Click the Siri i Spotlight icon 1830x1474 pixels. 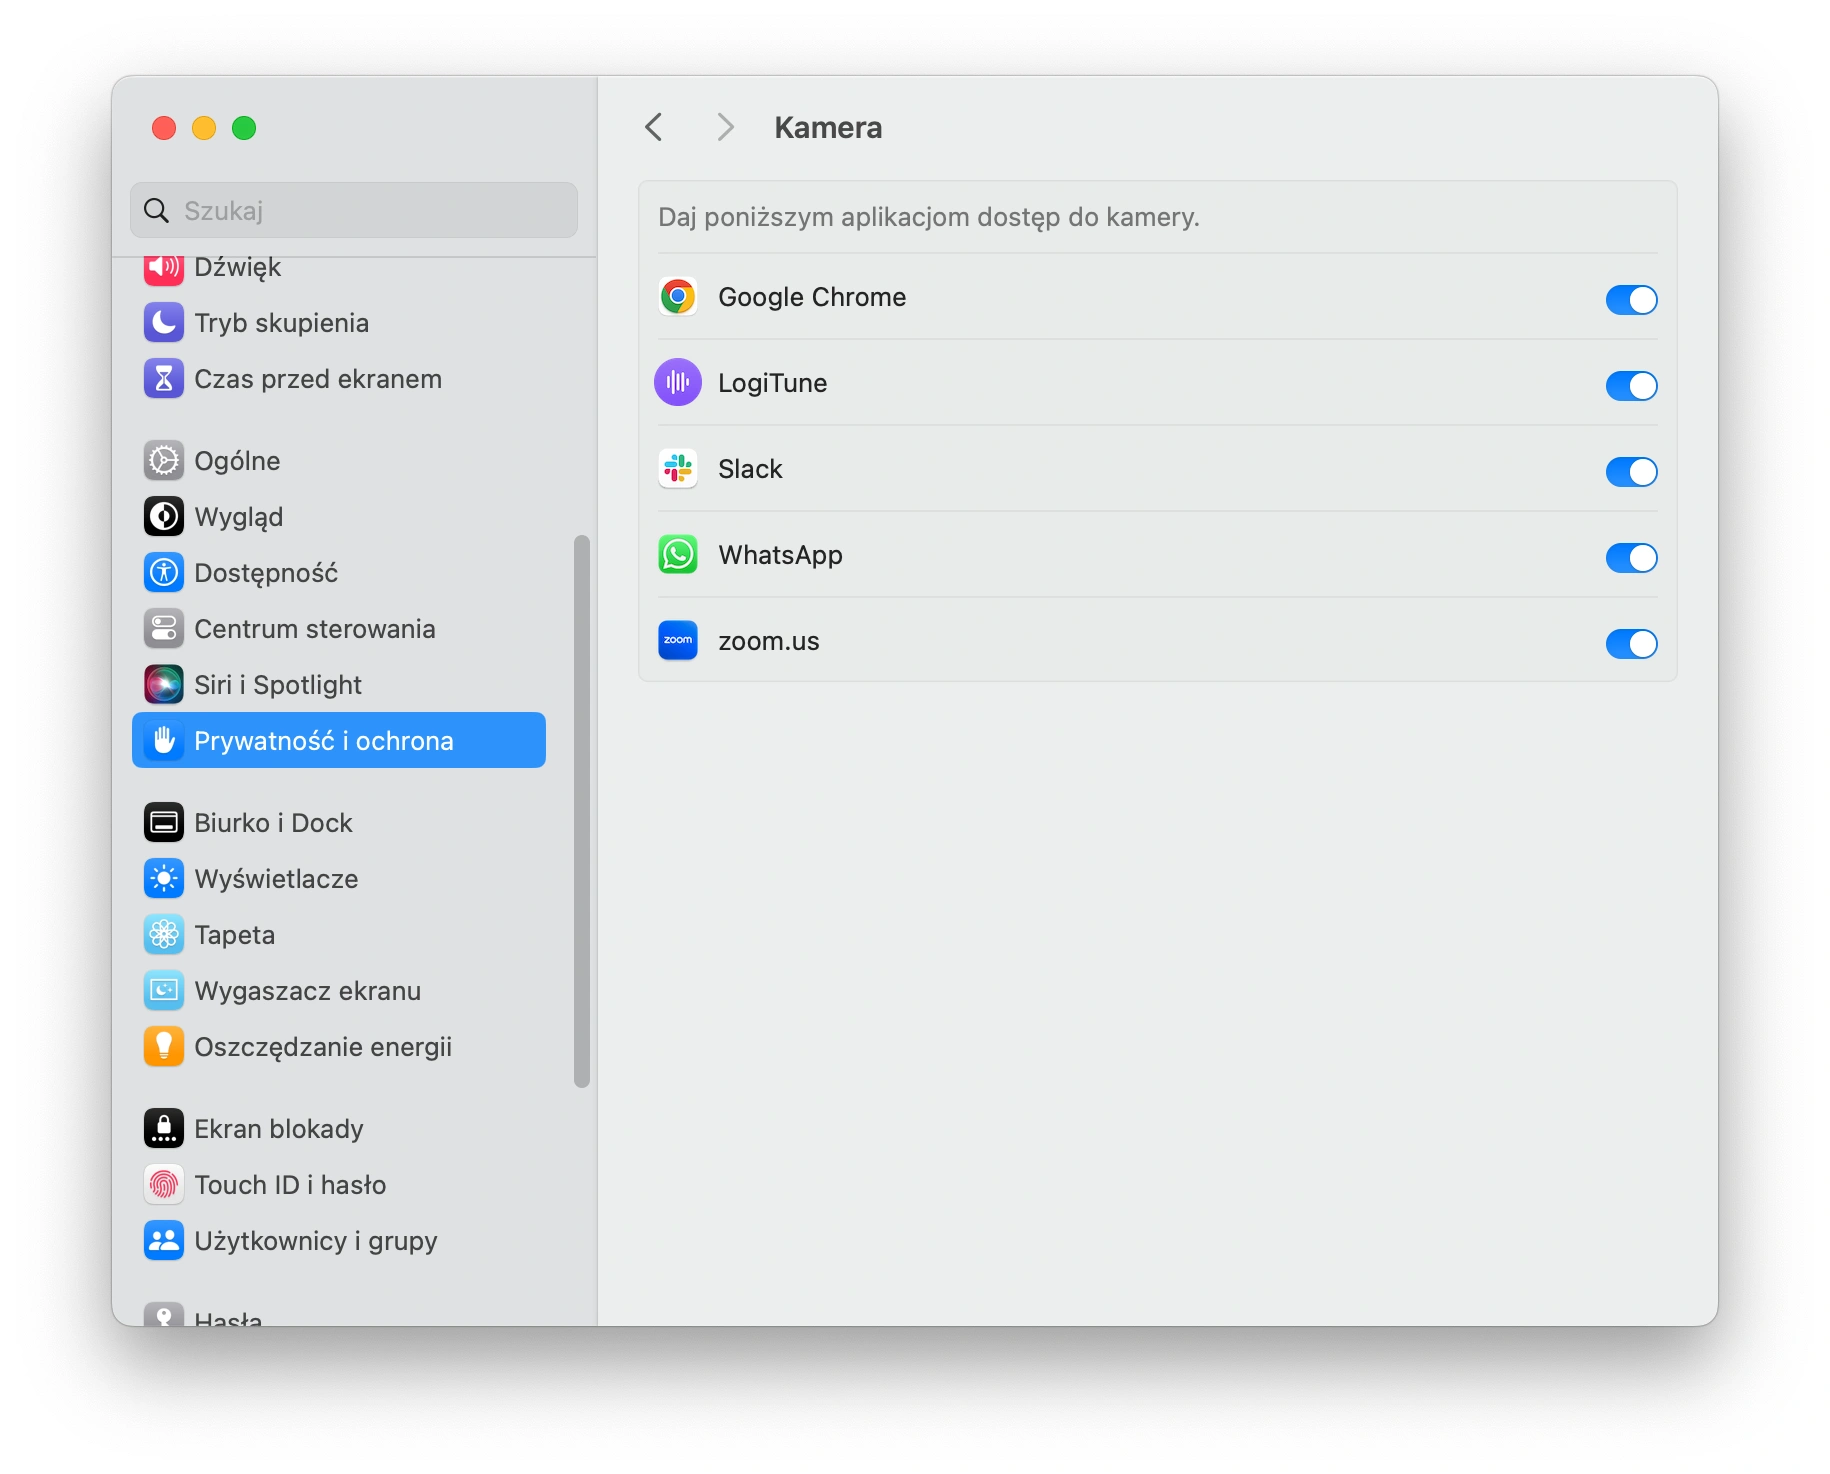click(x=164, y=685)
